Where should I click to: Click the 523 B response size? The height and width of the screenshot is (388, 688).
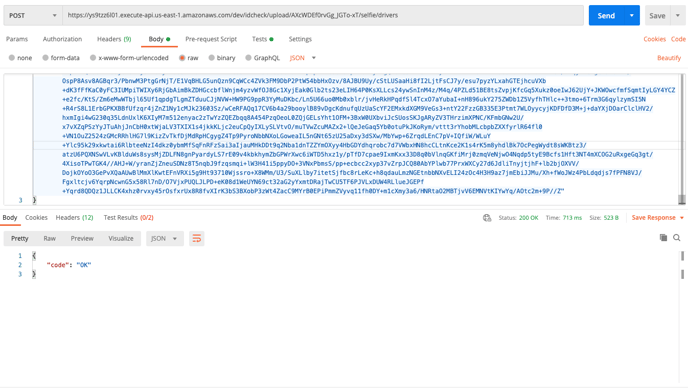[610, 218]
